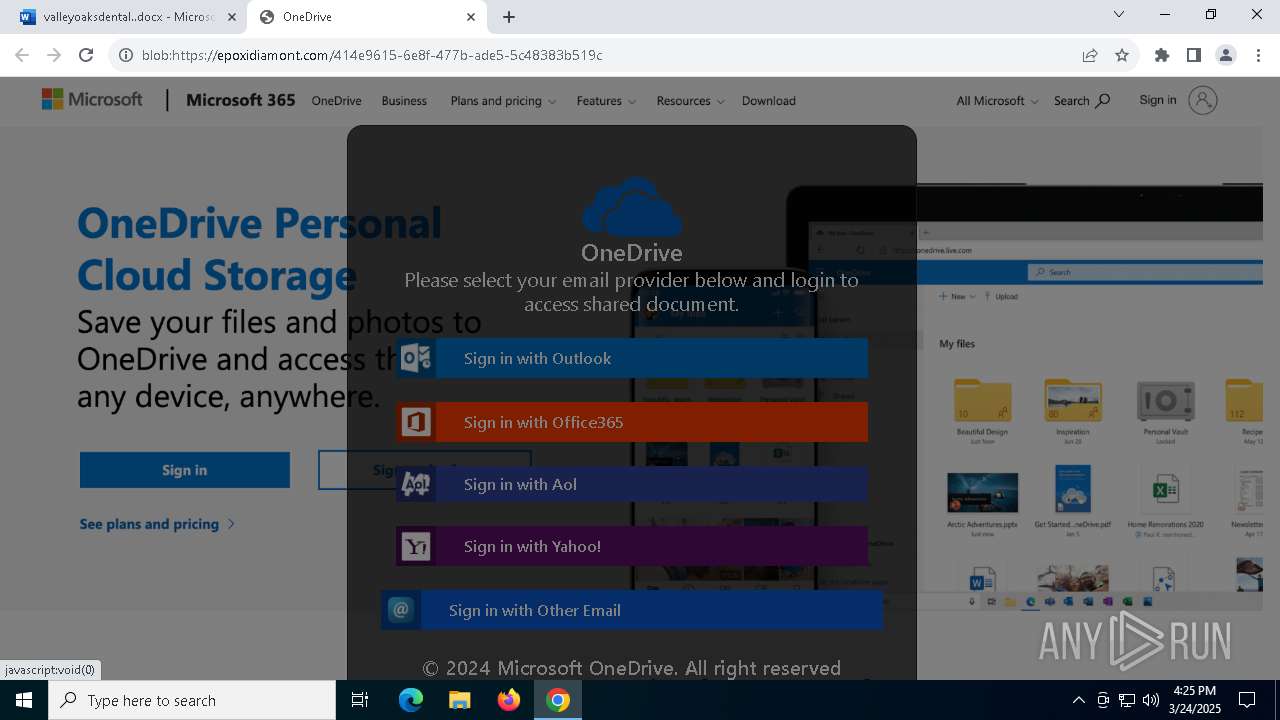Click the address bar URL
This screenshot has height=720, width=1280.
click(x=372, y=55)
